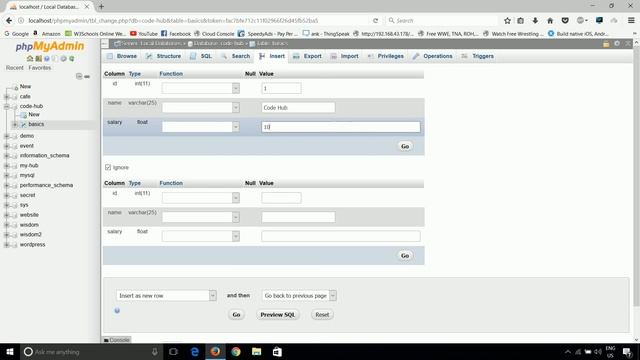The width and height of the screenshot is (640, 360).
Task: Open the Favorites tables link
Action: 40,68
